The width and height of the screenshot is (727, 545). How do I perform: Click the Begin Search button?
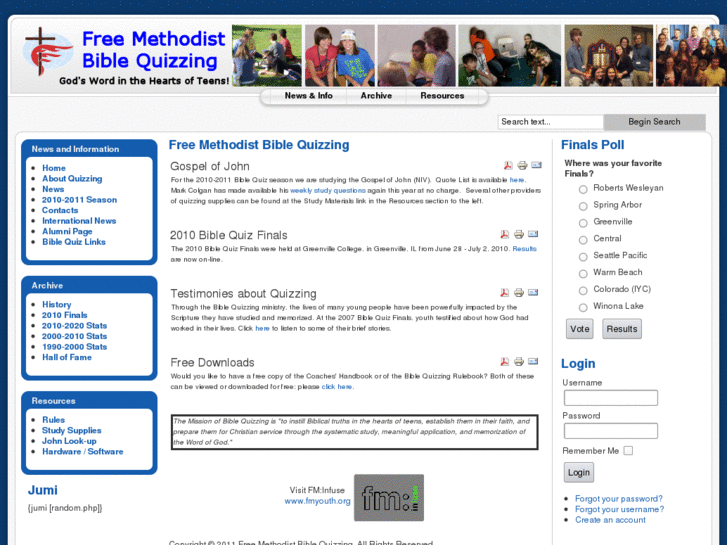[x=654, y=122]
